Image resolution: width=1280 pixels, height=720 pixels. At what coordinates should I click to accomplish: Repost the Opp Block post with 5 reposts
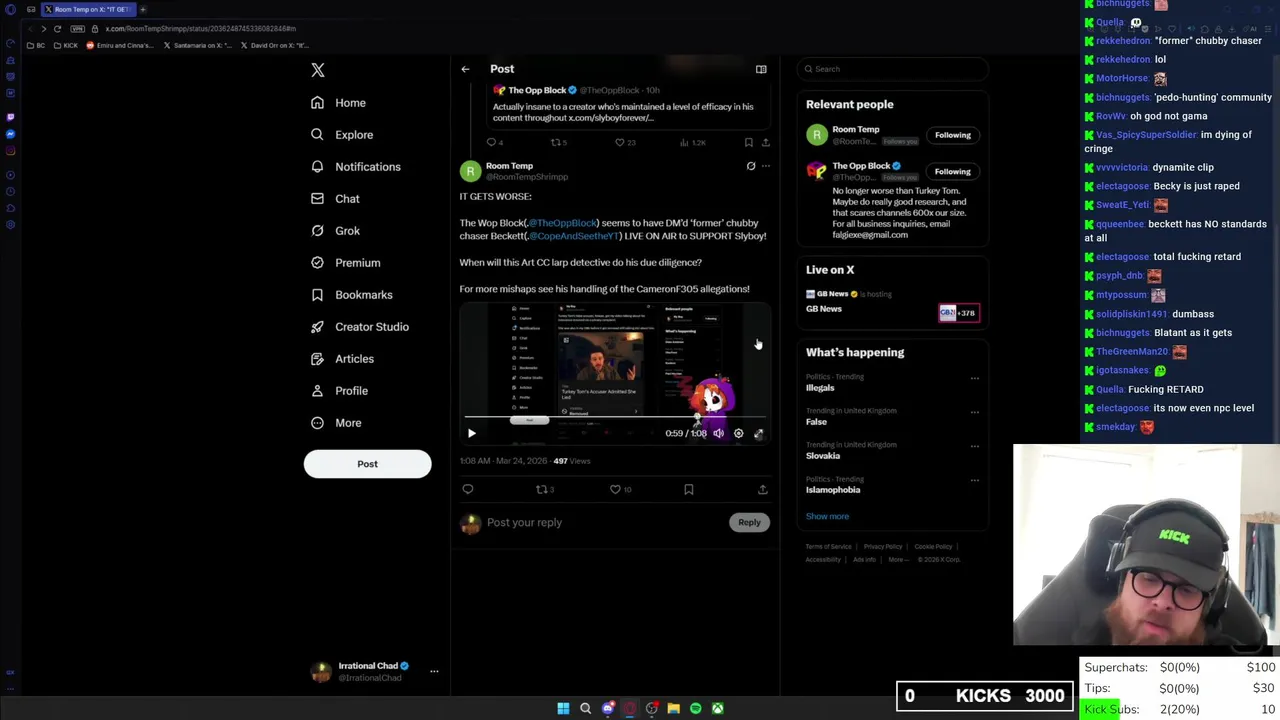[558, 143]
